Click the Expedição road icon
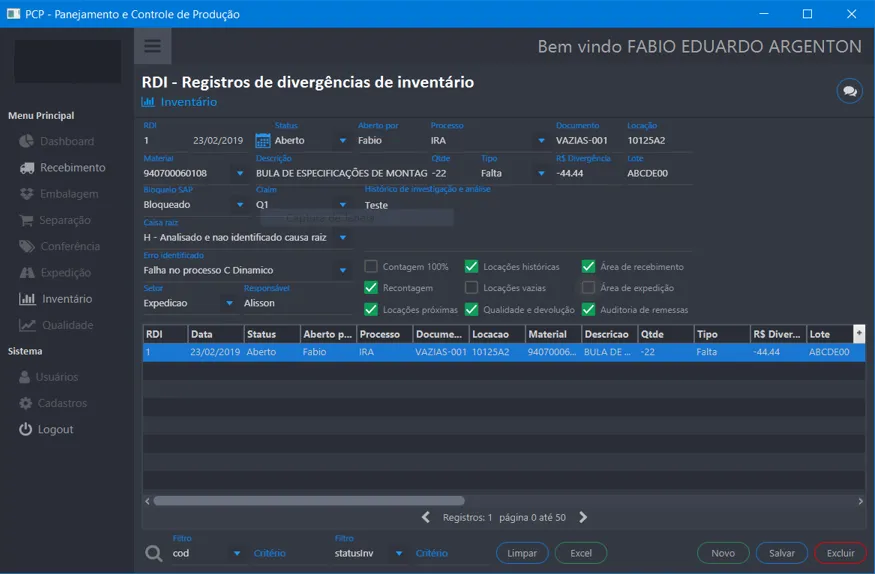The width and height of the screenshot is (875, 574). (x=27, y=273)
